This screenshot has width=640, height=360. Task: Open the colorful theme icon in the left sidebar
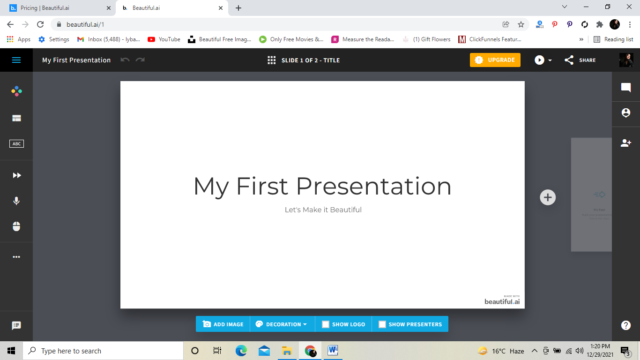tap(16, 91)
